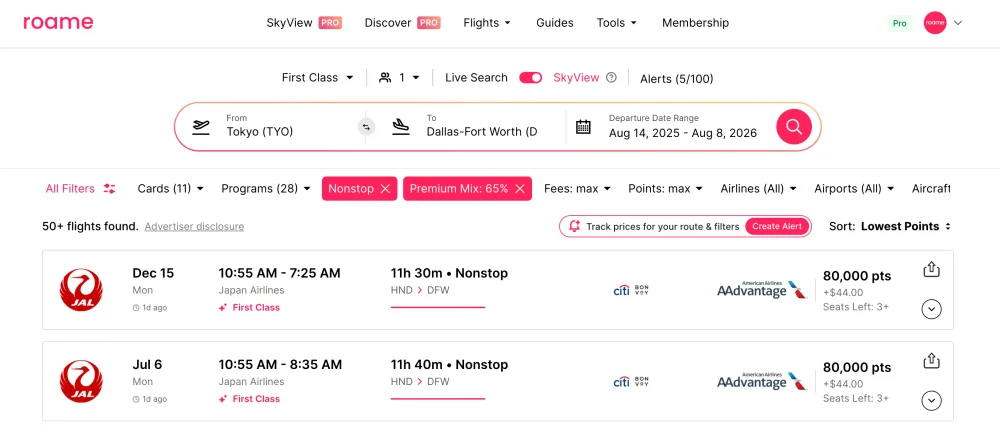Share the Jul 6 flight result
This screenshot has height=427, width=1000.
click(x=932, y=361)
